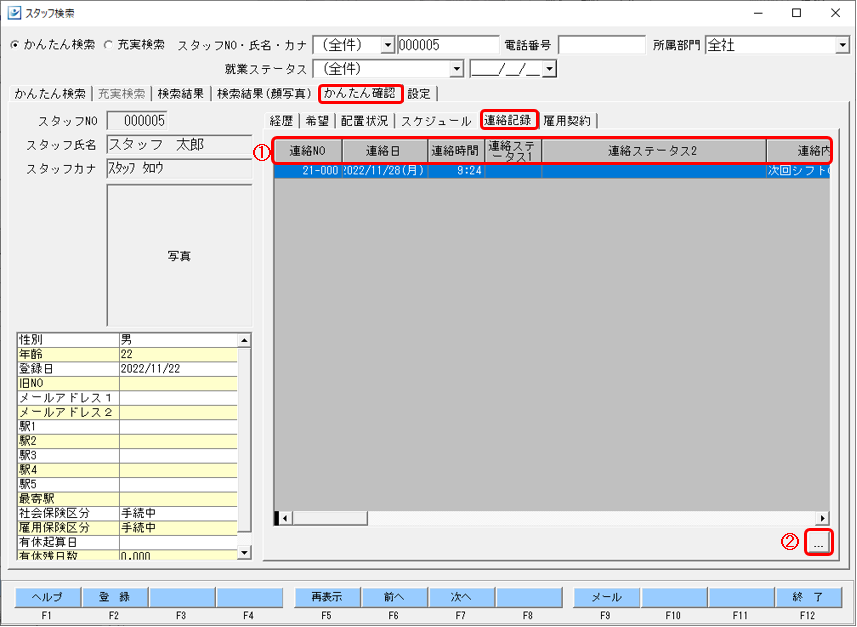Click the 9:24 time cell

coord(456,171)
